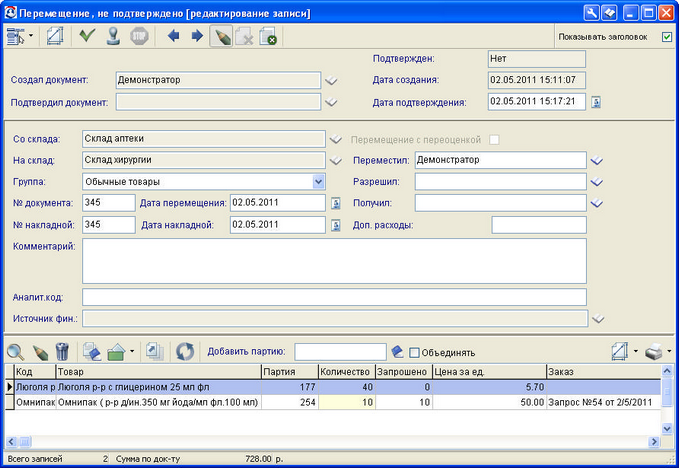This screenshot has height=468, width=679.
Task: Open calendar for Дата перемещения
Action: point(336,203)
